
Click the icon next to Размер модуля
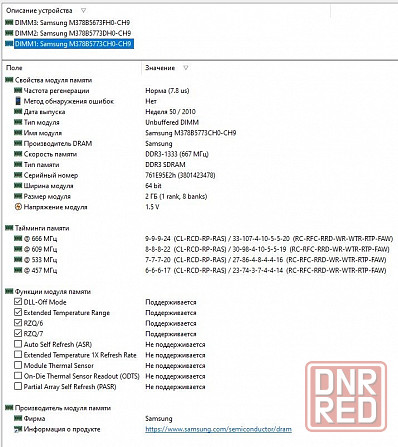(x=18, y=196)
